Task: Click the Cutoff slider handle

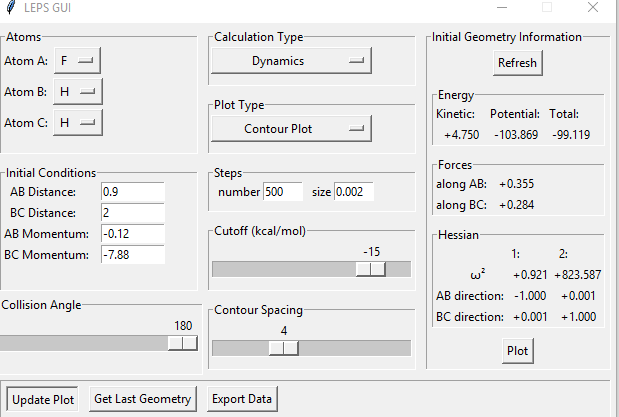Action: tap(371, 269)
